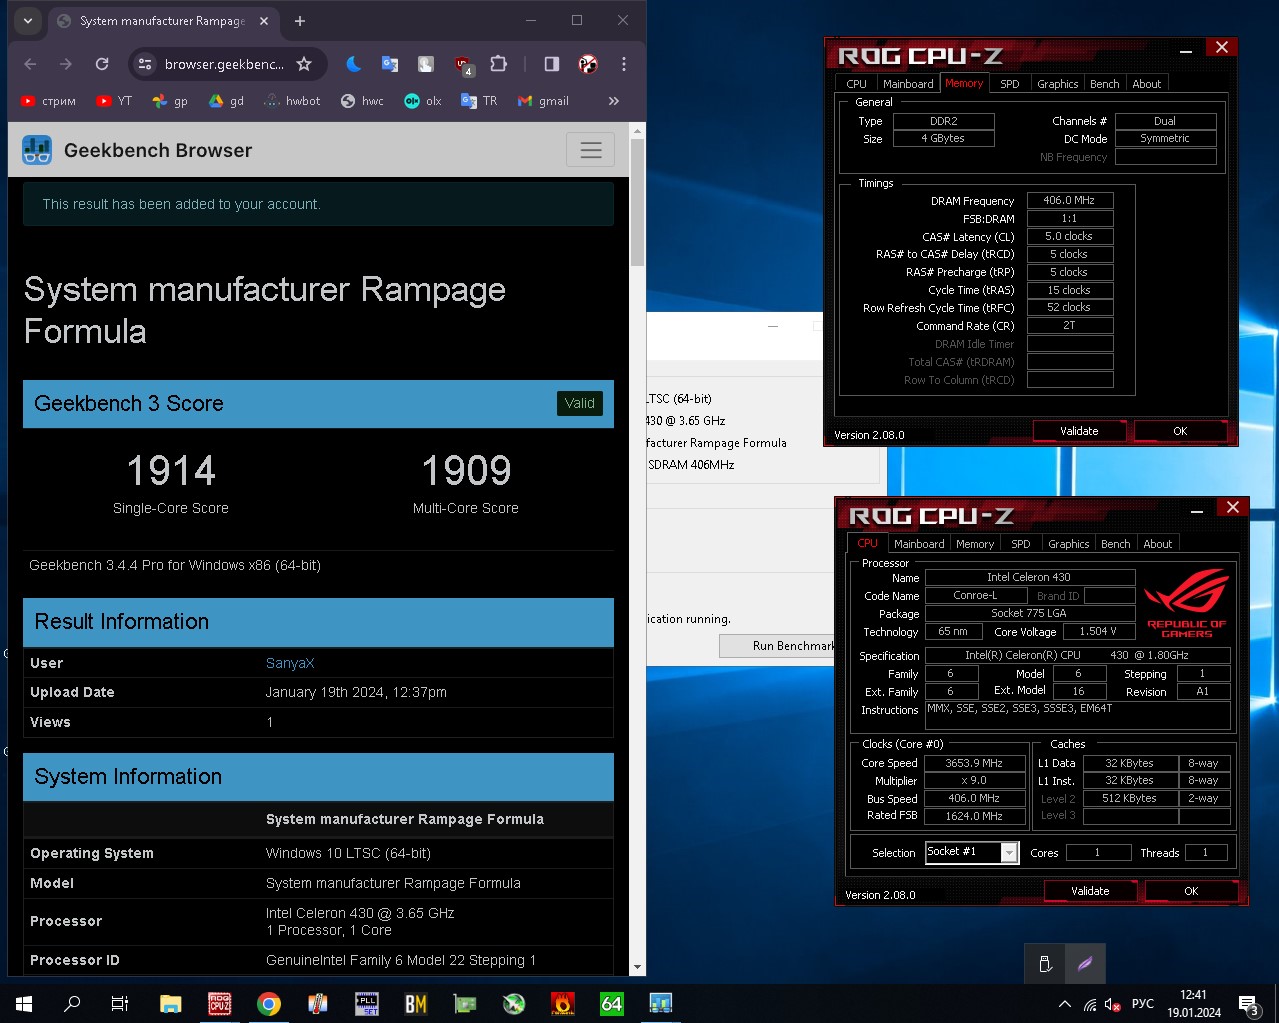Open the notifications action center icon

(1248, 1004)
